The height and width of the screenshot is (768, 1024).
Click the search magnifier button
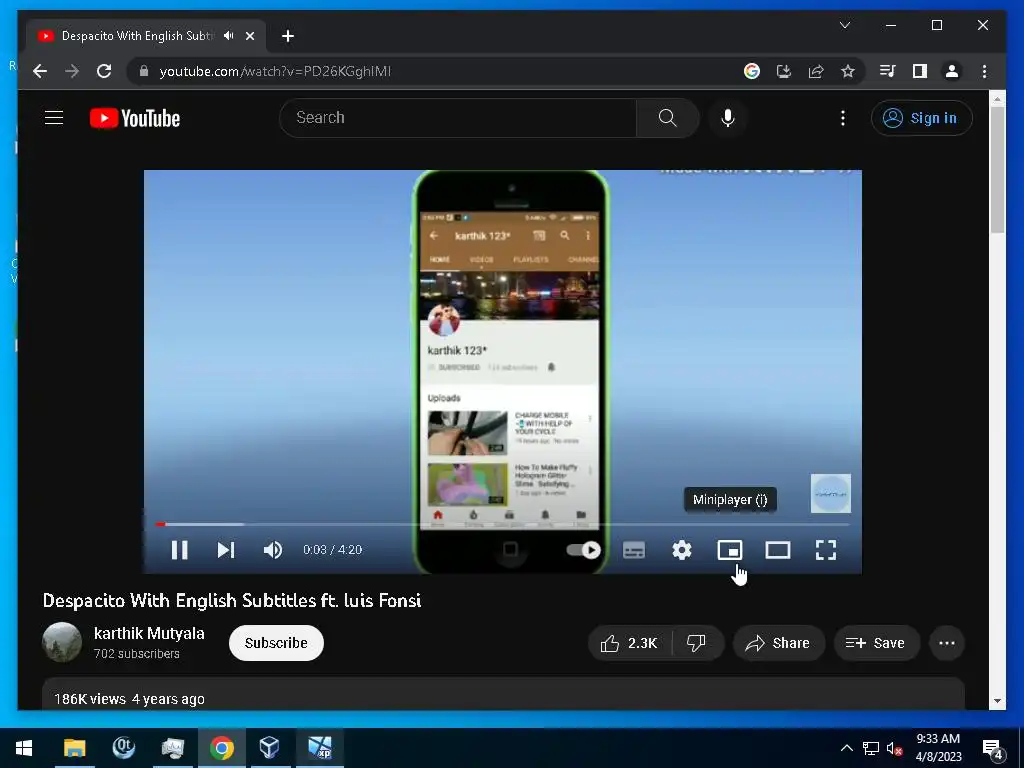click(x=667, y=118)
